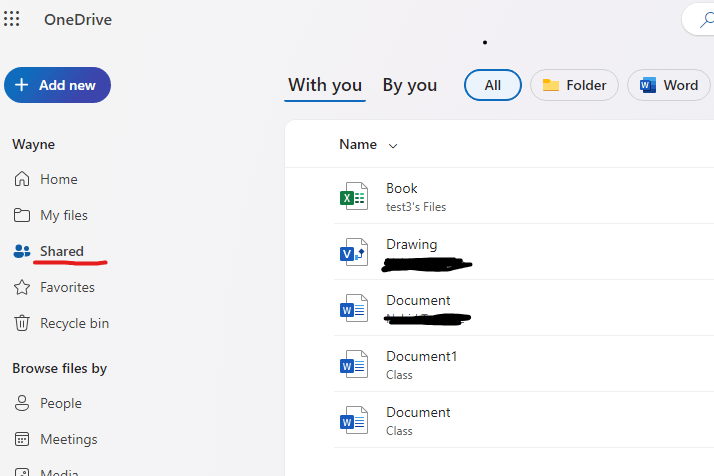Click the test3's Files location text
Image resolution: width=714 pixels, height=476 pixels.
pos(416,207)
